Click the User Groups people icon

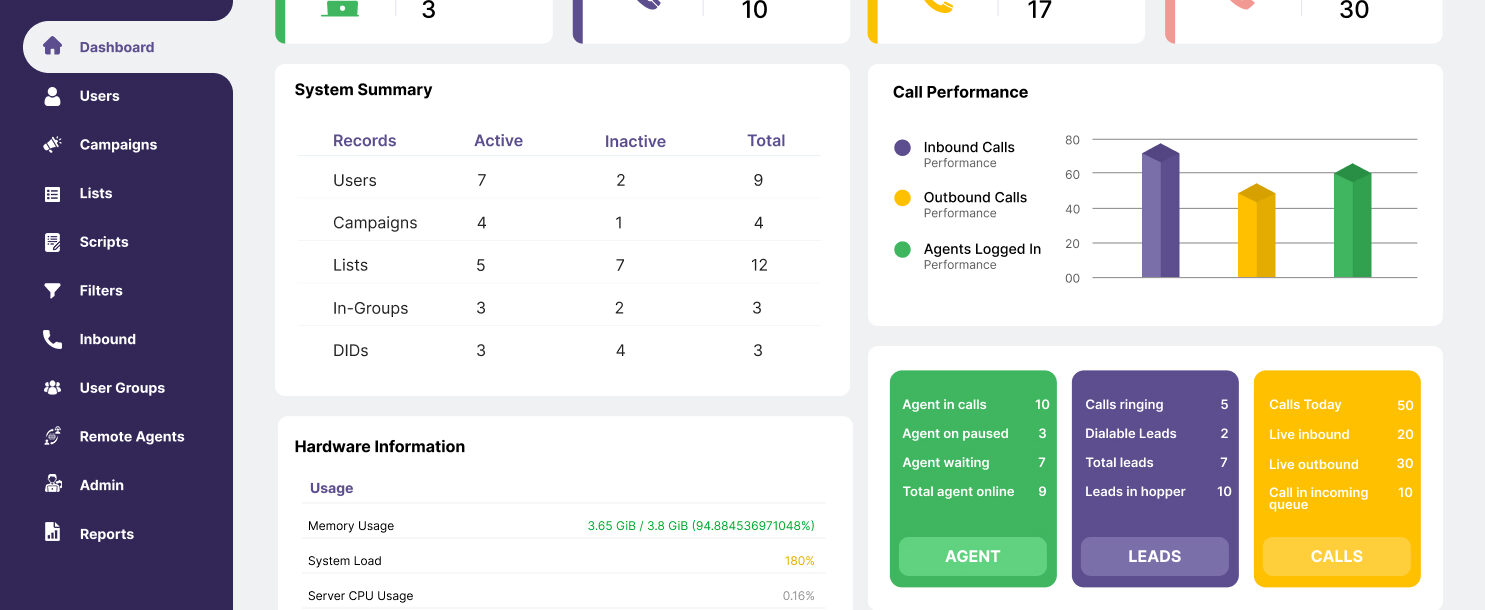coord(53,388)
